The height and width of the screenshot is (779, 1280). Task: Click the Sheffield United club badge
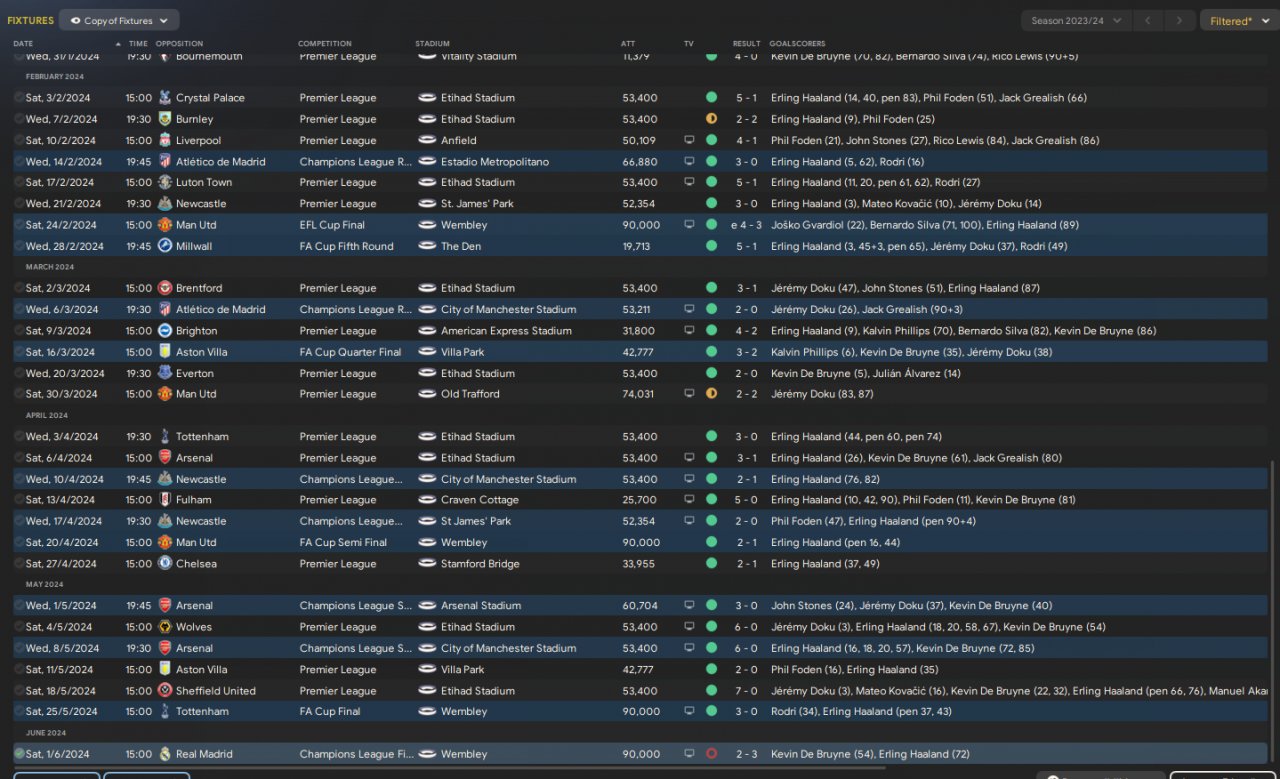(x=165, y=691)
